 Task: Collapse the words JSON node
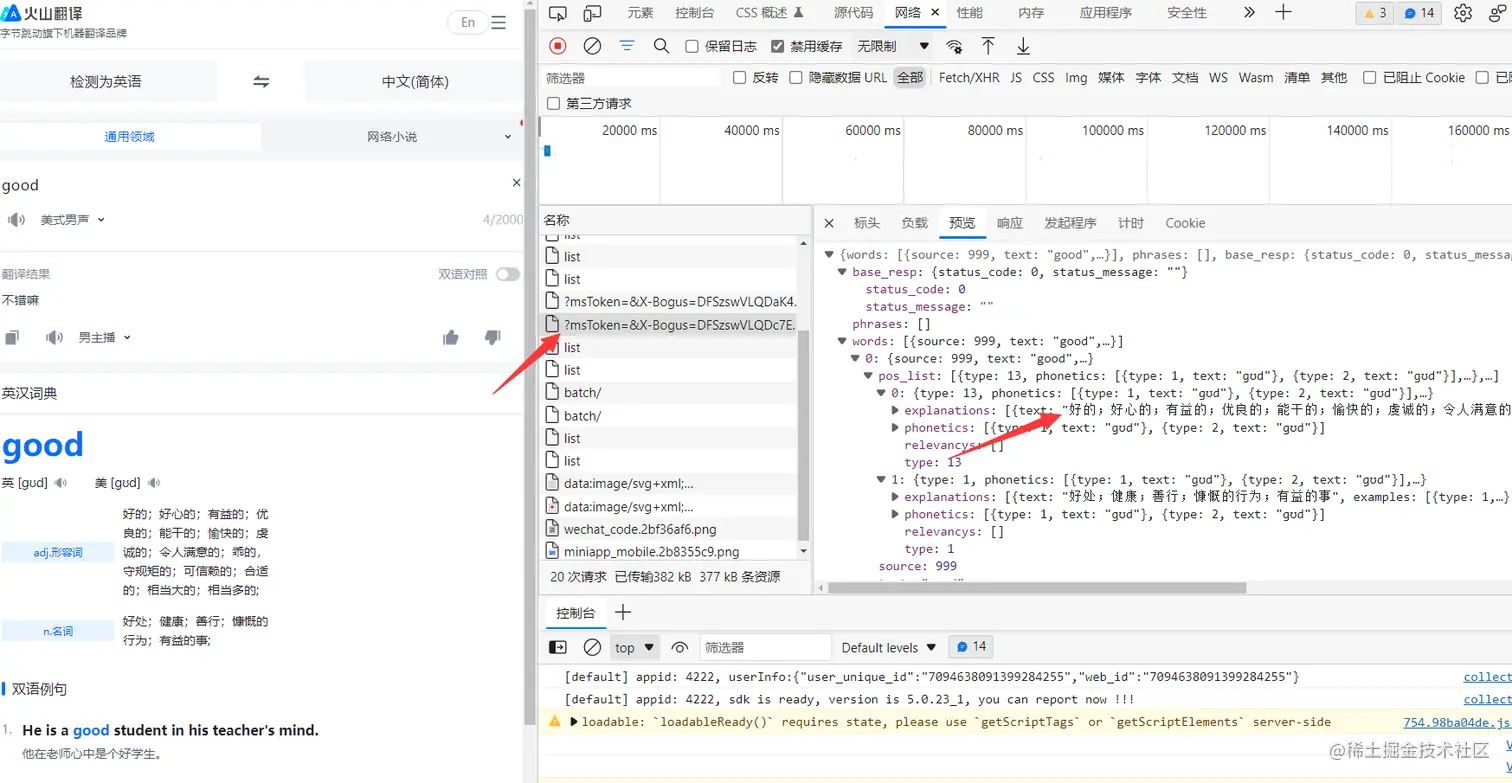(x=843, y=341)
